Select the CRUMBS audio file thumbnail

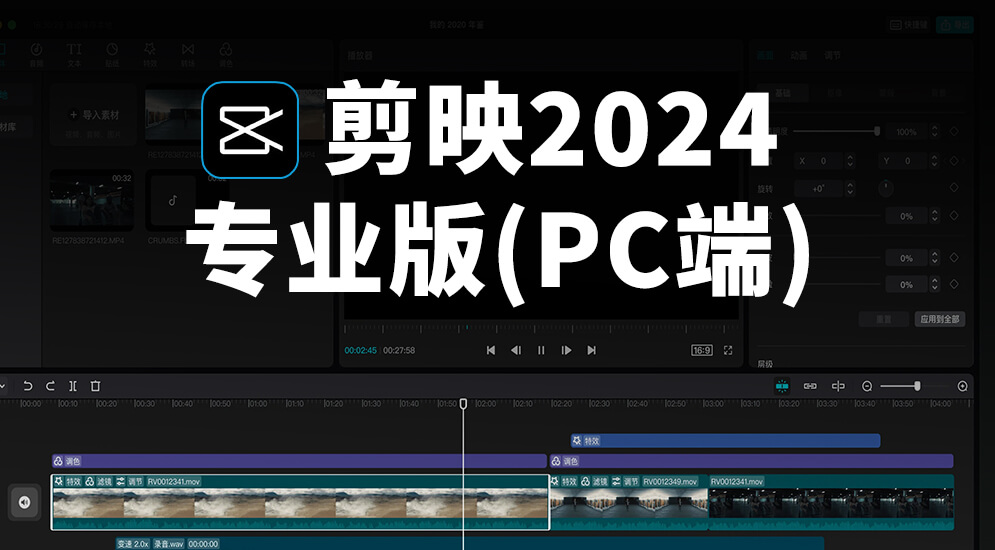[x=172, y=200]
